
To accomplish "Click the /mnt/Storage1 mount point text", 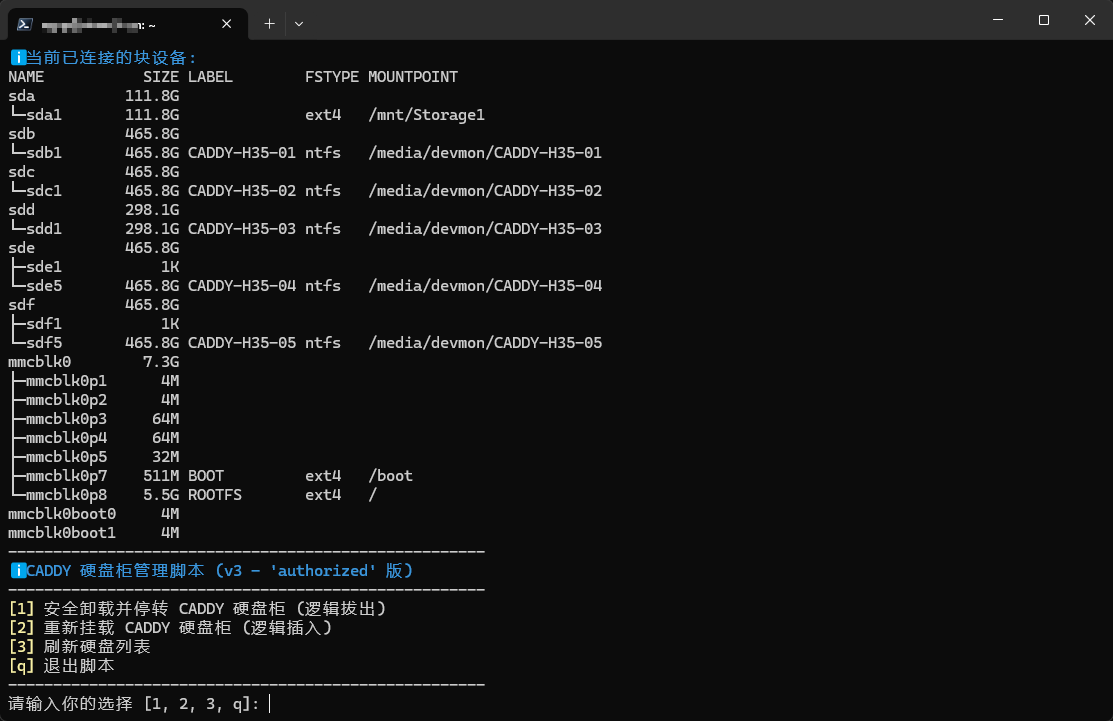I will click(x=426, y=115).
